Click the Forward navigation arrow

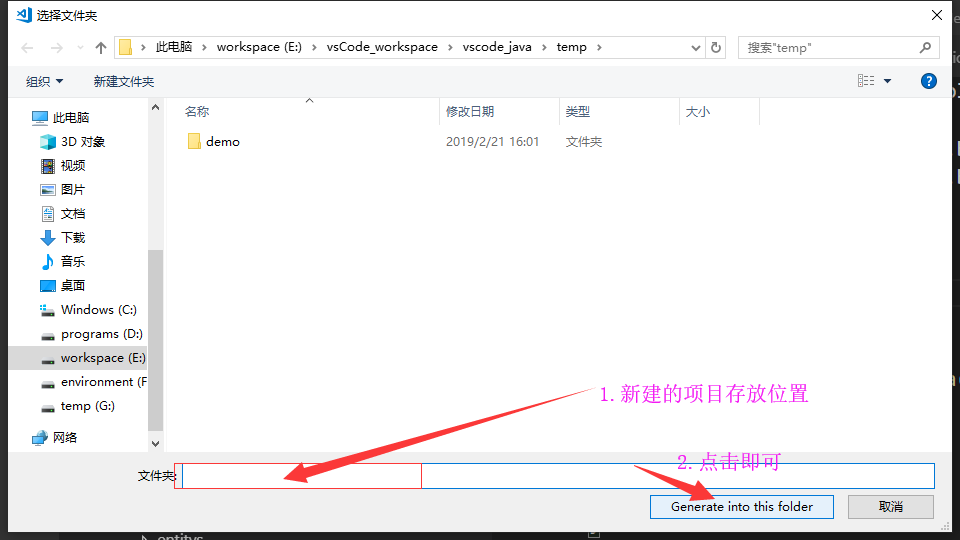56,48
